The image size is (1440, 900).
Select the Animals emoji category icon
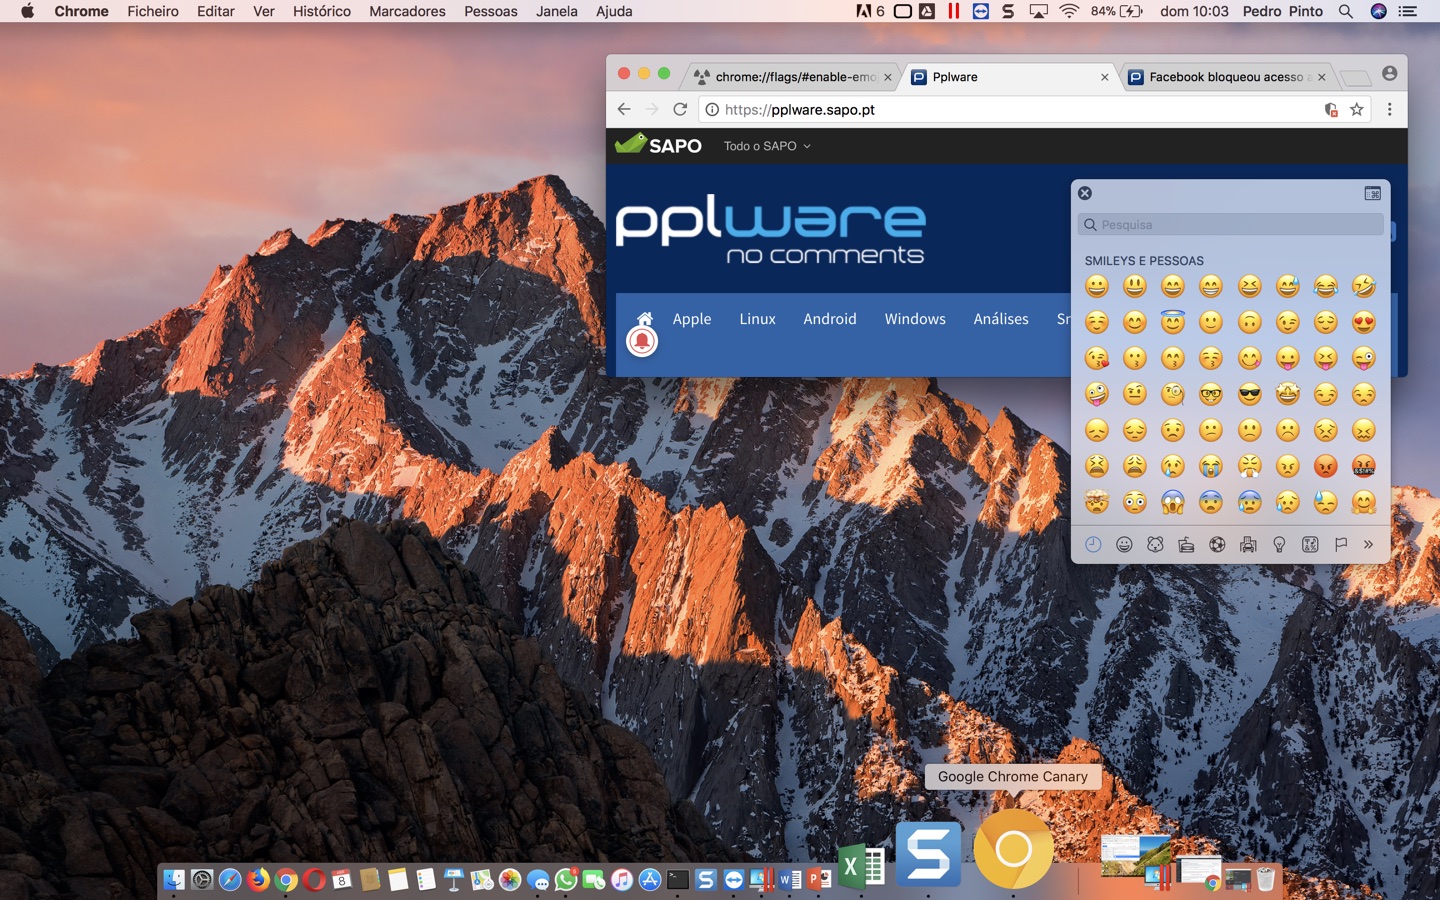[1155, 544]
